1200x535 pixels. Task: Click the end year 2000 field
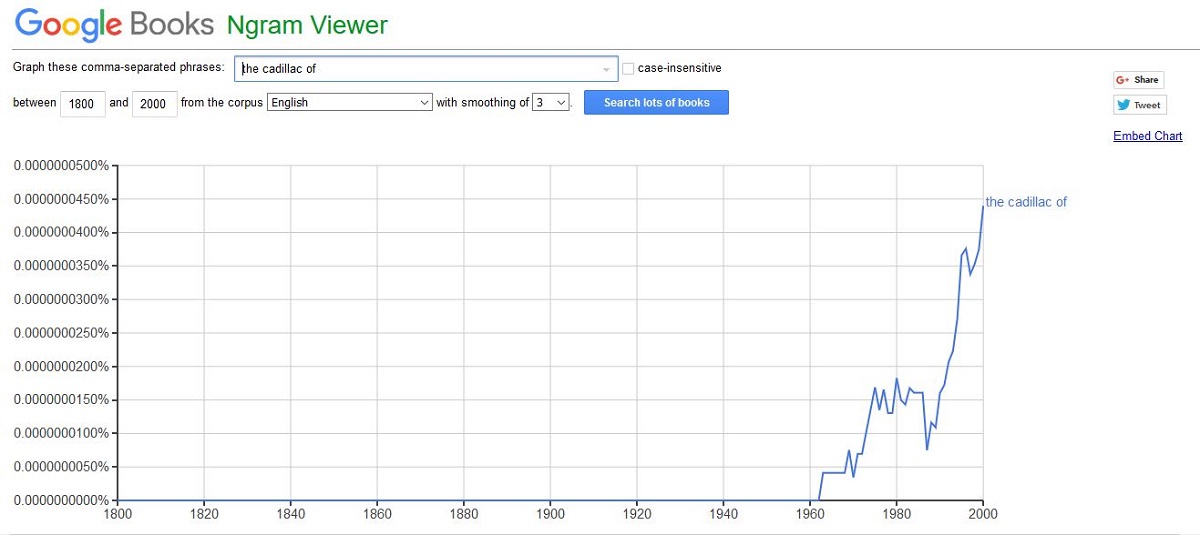[155, 103]
